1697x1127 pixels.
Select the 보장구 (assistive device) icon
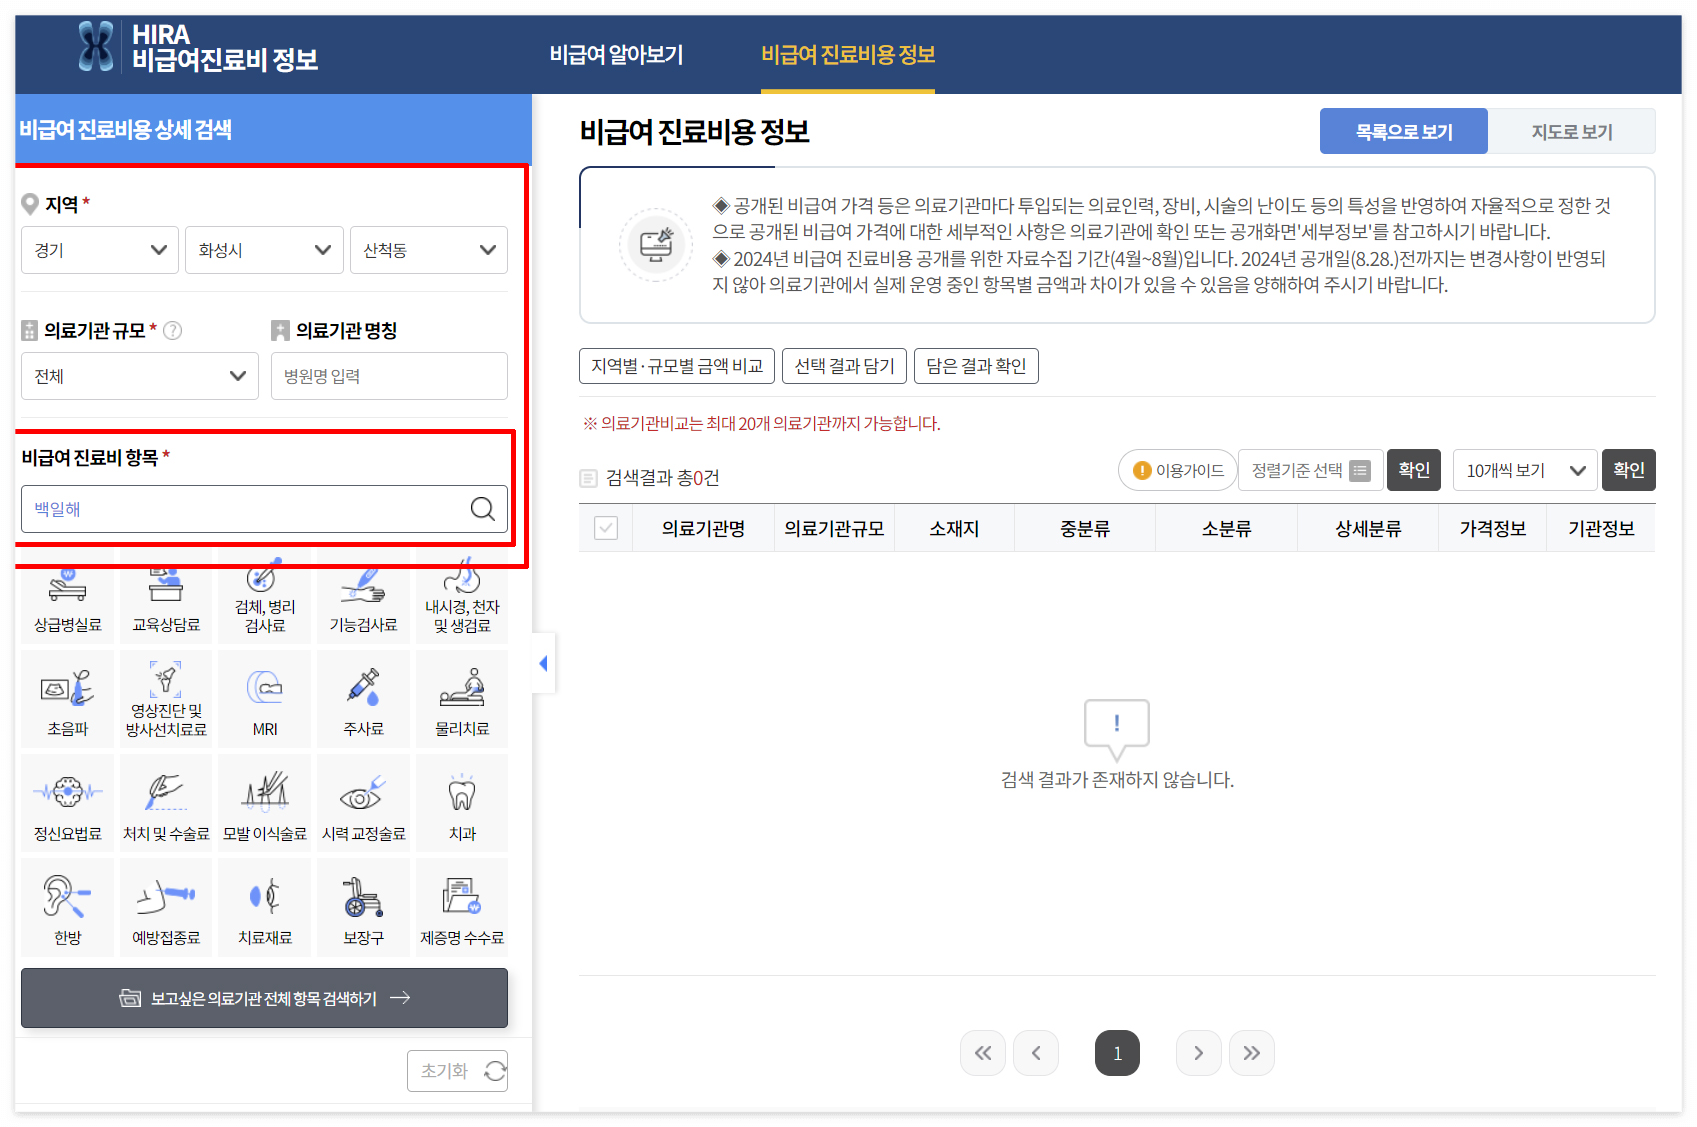click(363, 906)
